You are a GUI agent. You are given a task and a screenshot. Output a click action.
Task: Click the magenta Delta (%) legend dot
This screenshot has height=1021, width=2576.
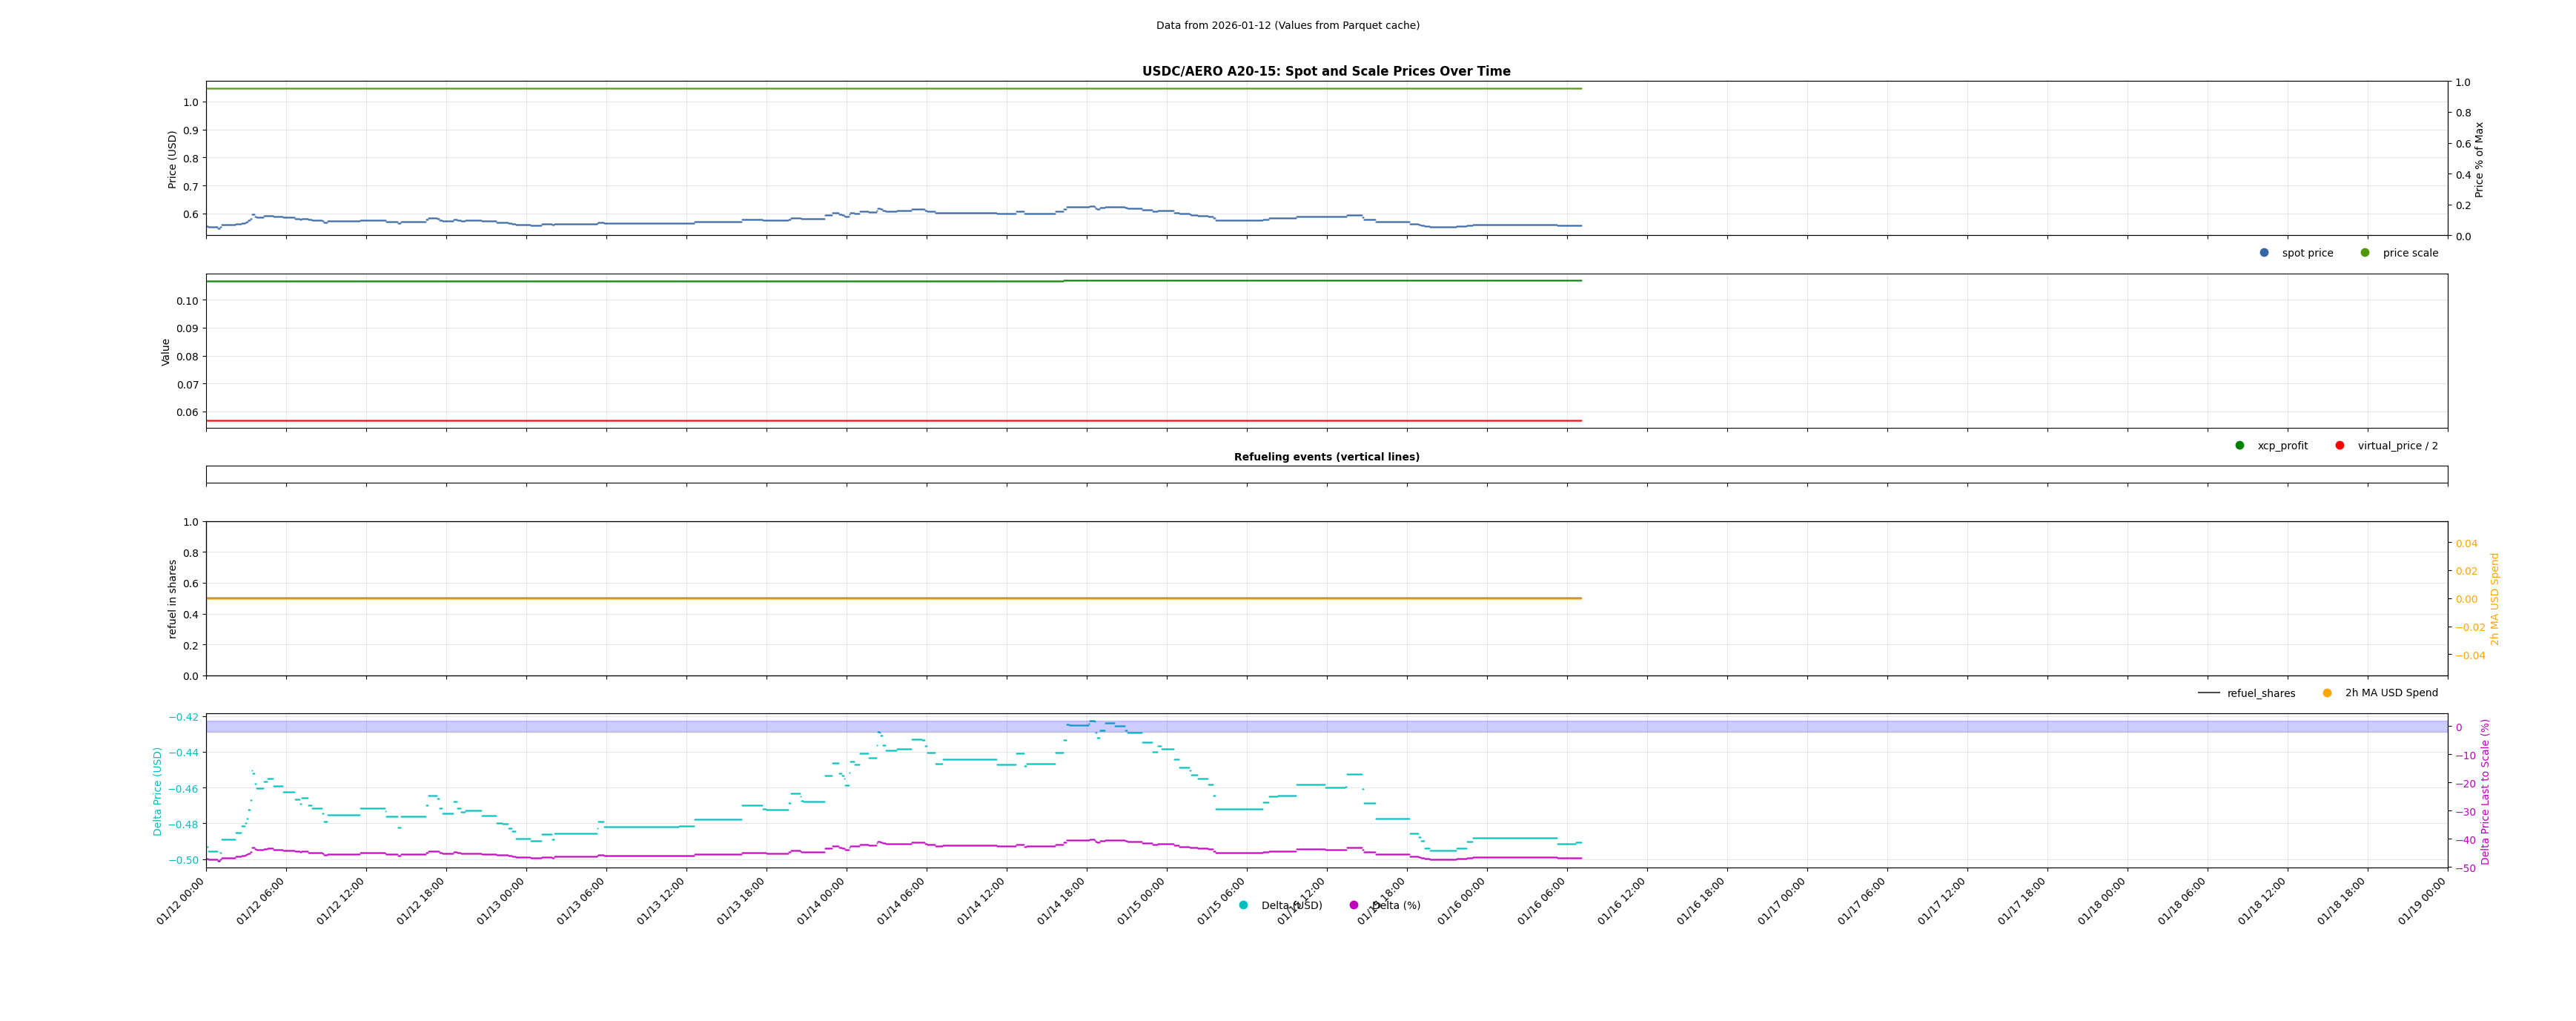tap(1354, 906)
